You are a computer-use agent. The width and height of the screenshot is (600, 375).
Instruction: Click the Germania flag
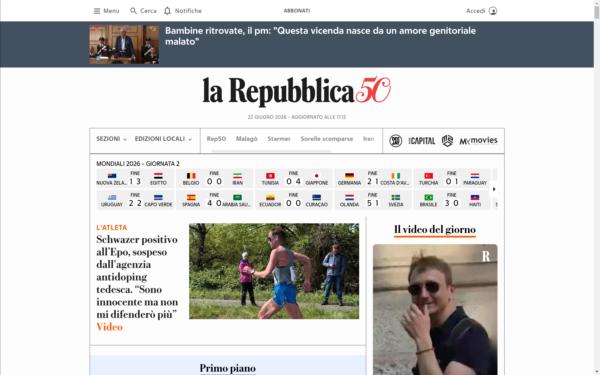tap(349, 176)
